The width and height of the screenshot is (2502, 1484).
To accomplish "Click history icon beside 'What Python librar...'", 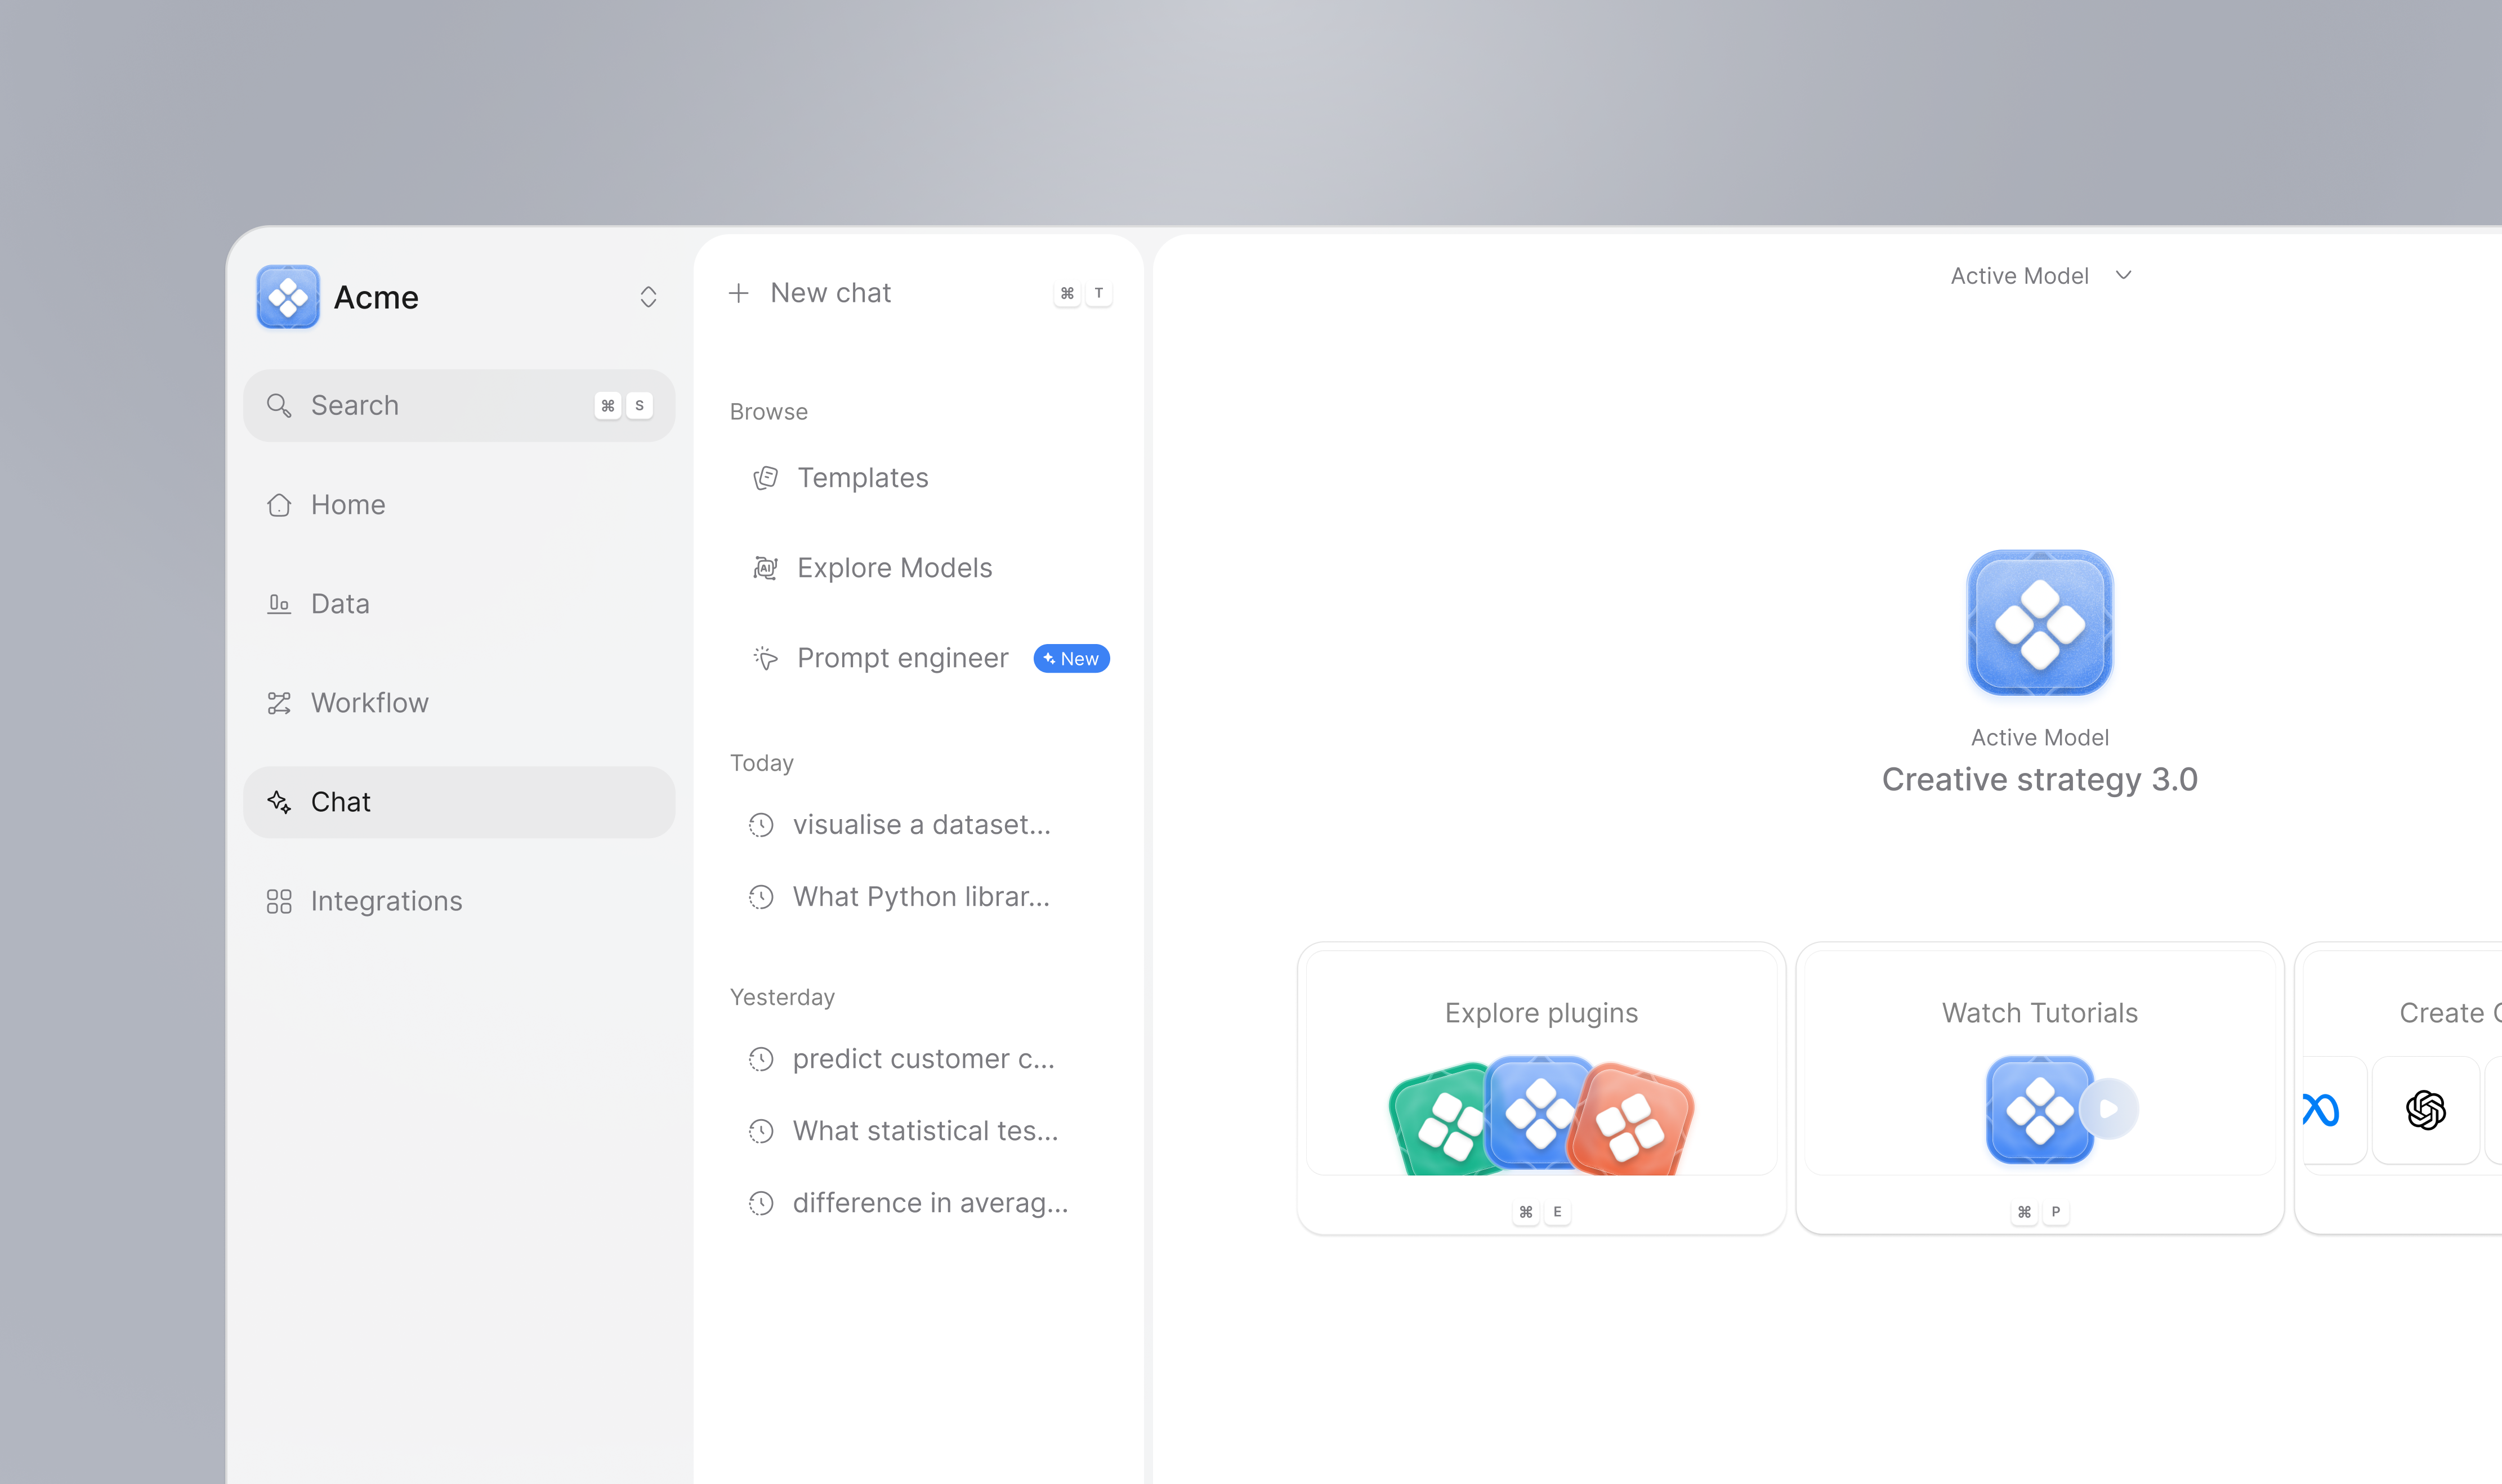I will 762,897.
